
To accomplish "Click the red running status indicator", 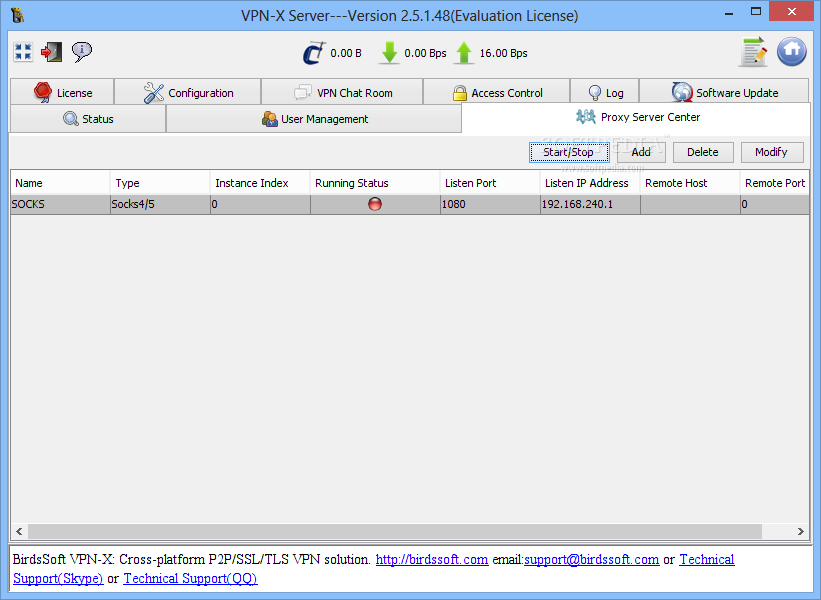I will pos(375,204).
